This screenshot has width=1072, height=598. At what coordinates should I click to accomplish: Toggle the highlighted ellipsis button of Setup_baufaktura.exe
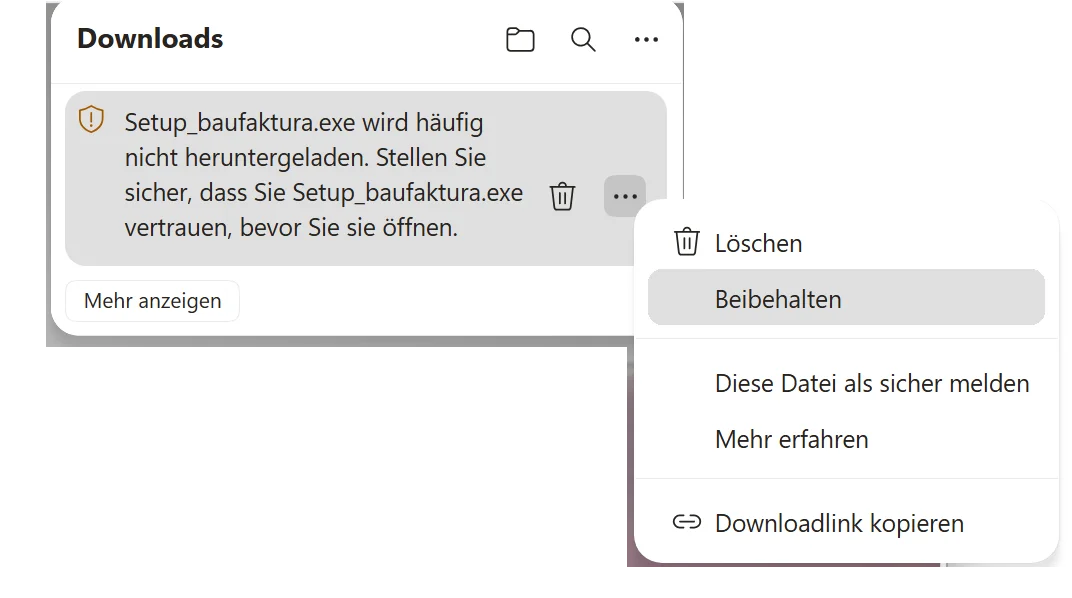(625, 196)
